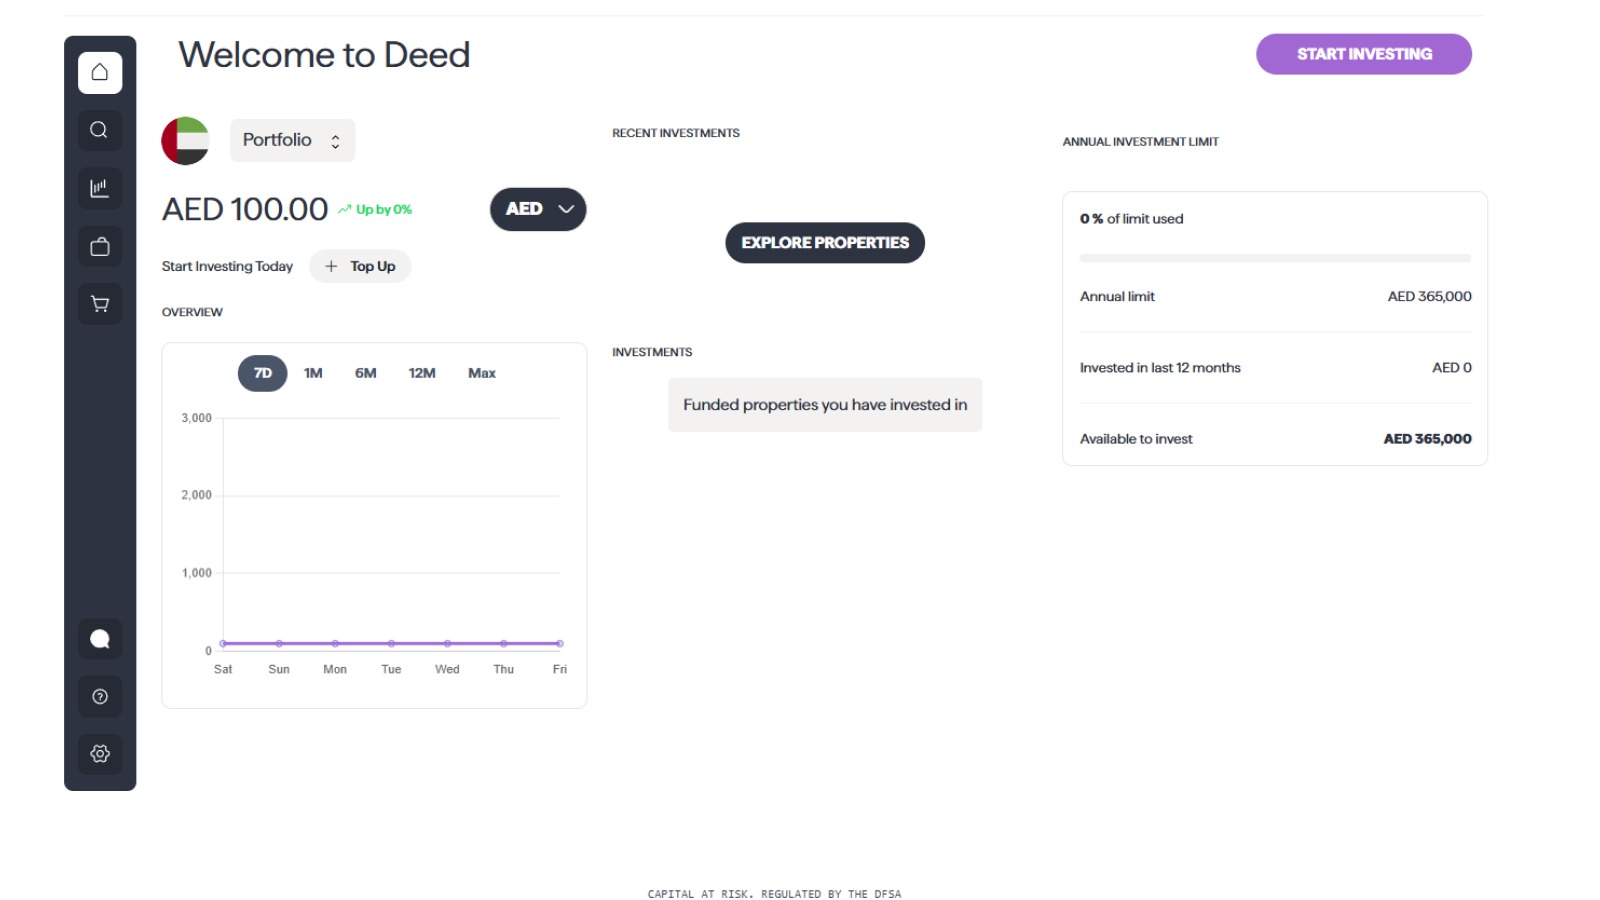Open the investment statistics chart icon

point(99,188)
